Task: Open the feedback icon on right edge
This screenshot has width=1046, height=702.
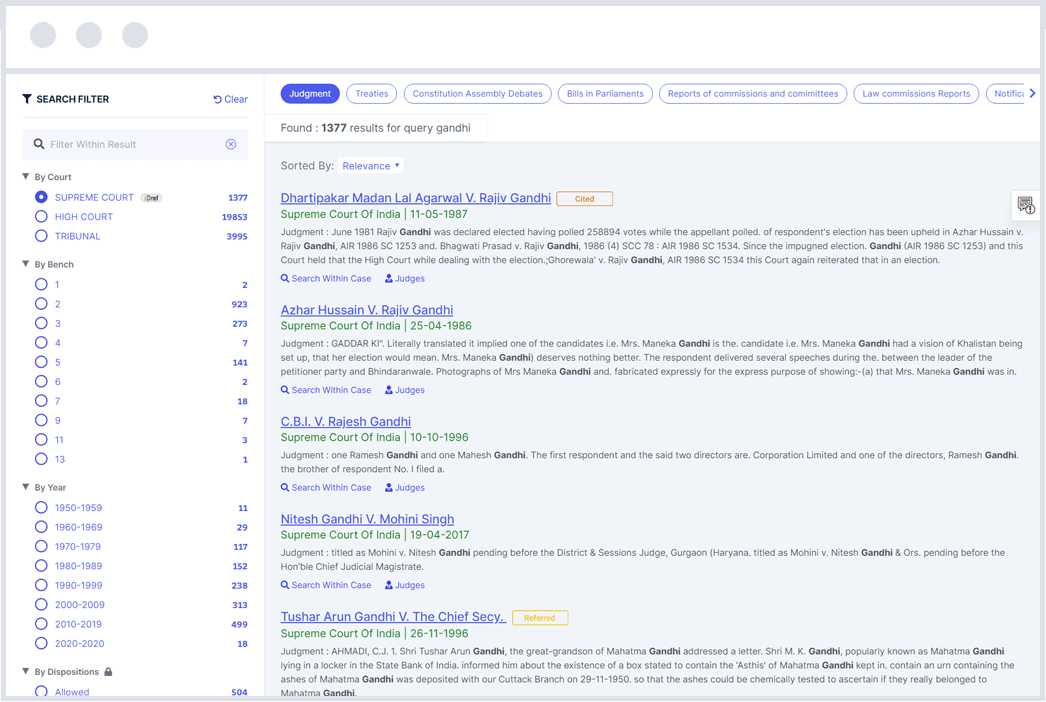Action: coord(1025,205)
